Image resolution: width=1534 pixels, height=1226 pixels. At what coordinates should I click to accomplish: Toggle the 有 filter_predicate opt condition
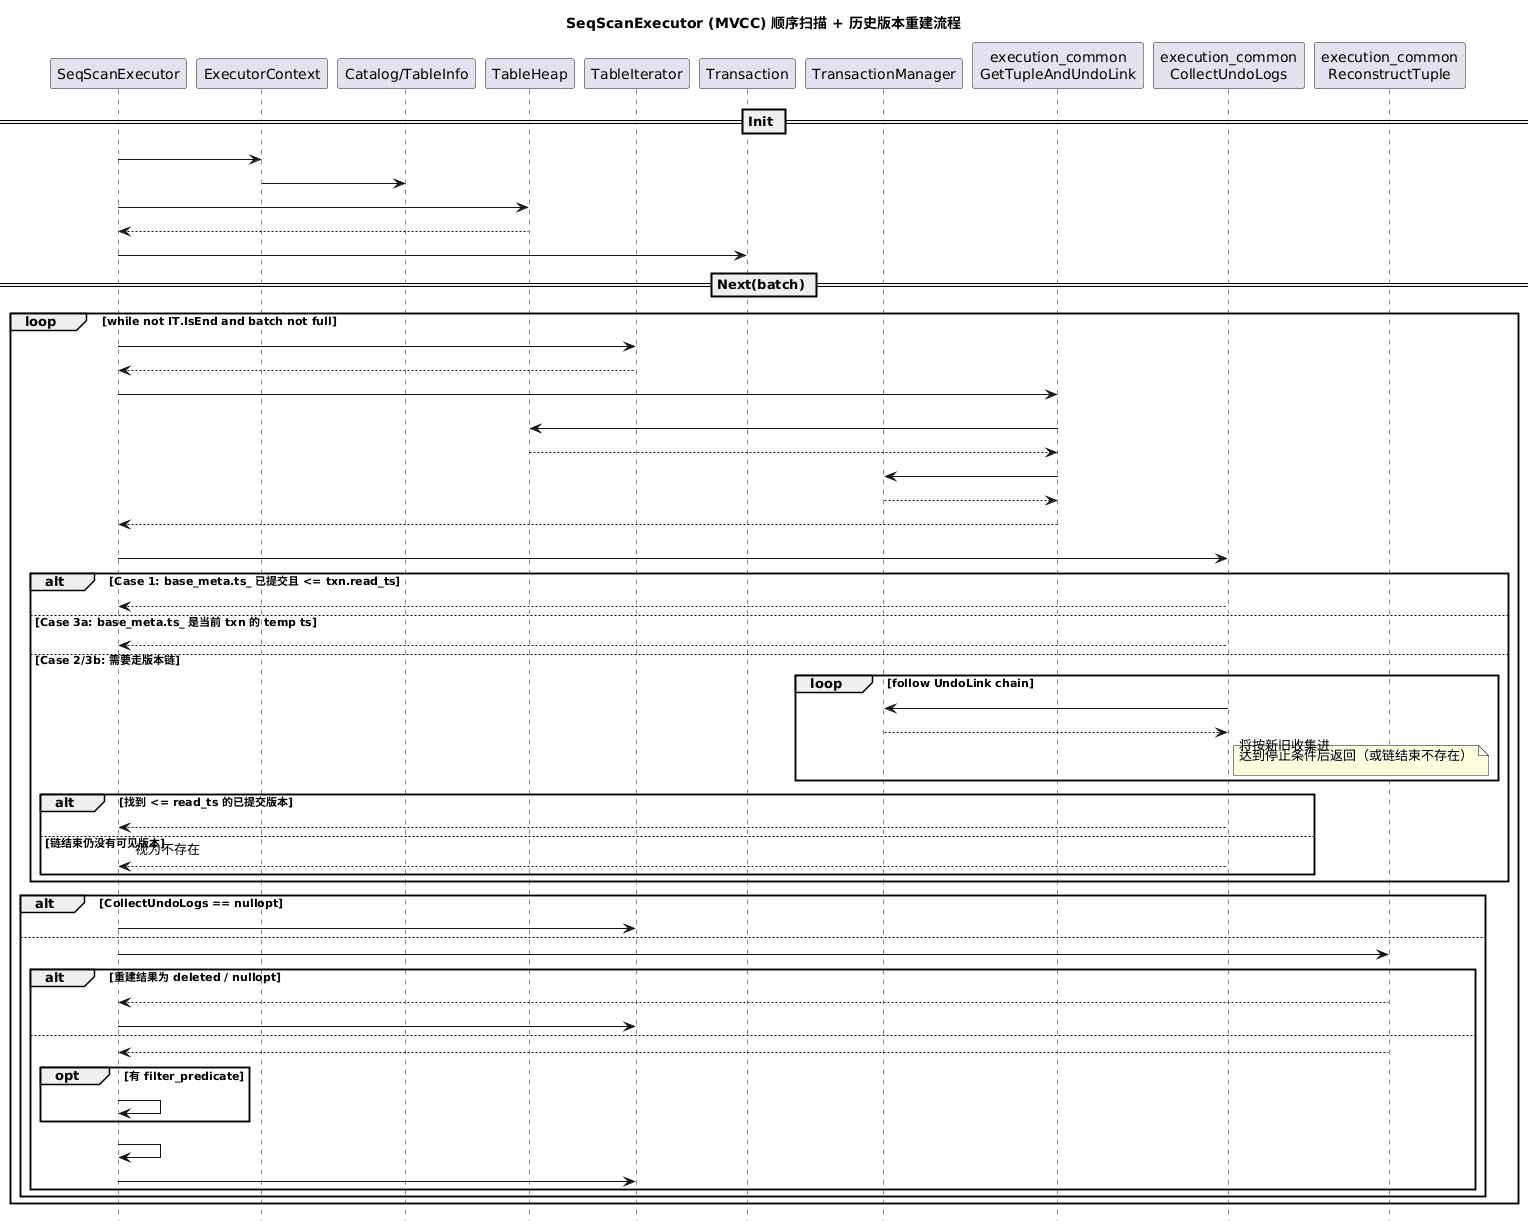click(182, 1076)
